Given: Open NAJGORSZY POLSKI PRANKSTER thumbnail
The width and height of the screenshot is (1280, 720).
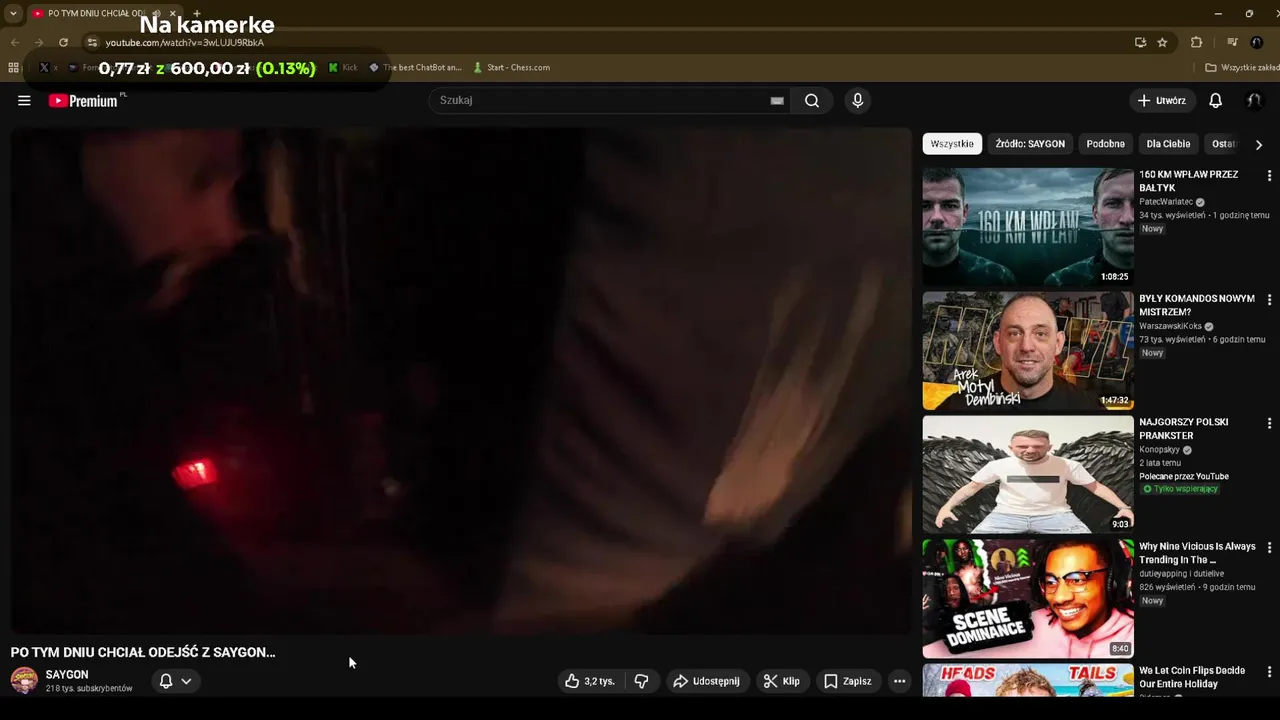Looking at the screenshot, I should click(1028, 474).
